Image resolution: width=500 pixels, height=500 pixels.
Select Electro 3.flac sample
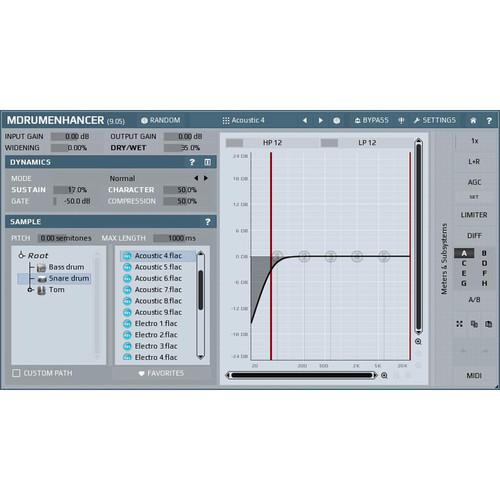[158, 346]
